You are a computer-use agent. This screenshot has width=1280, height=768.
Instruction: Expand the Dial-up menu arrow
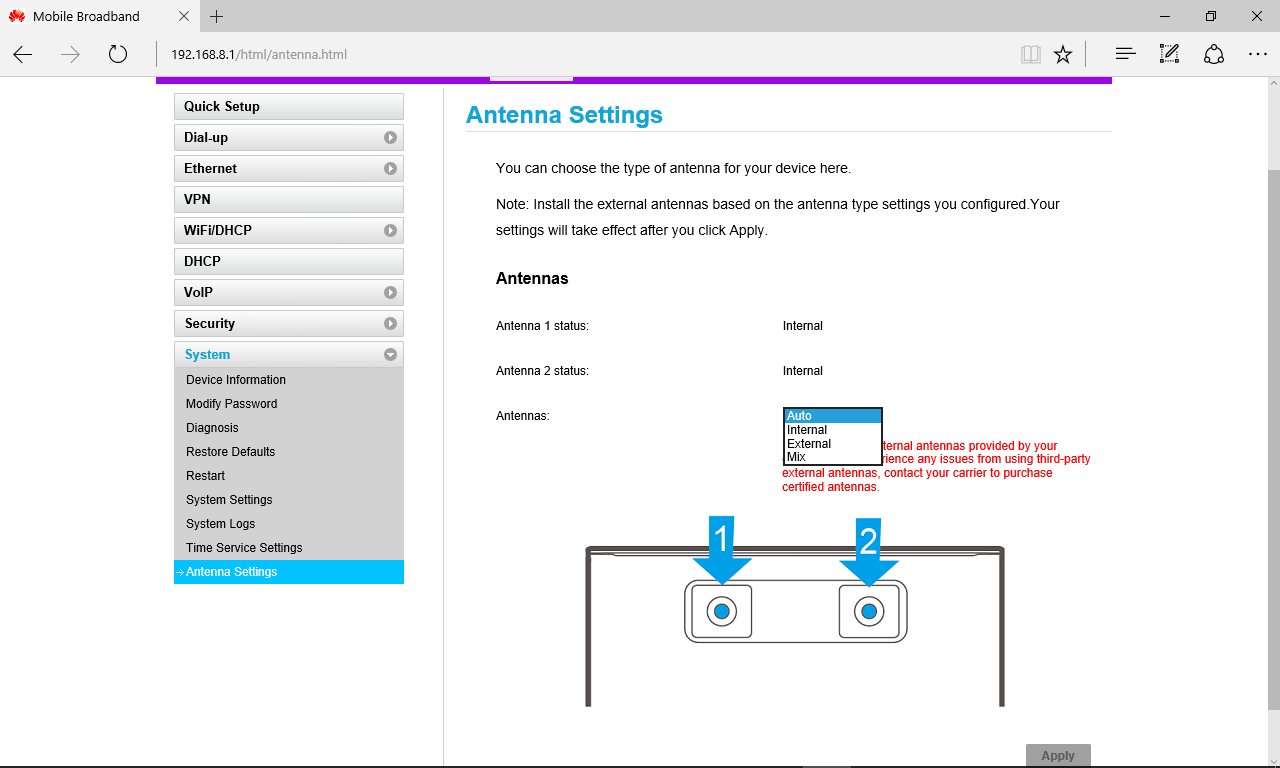(390, 138)
